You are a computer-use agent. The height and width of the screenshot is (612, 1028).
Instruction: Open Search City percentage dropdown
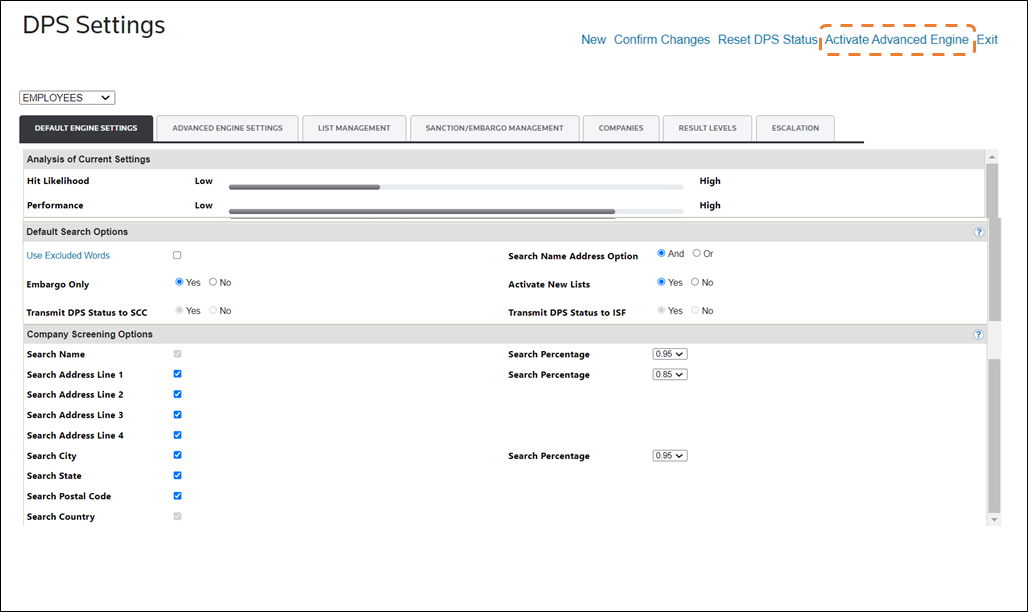click(x=670, y=455)
